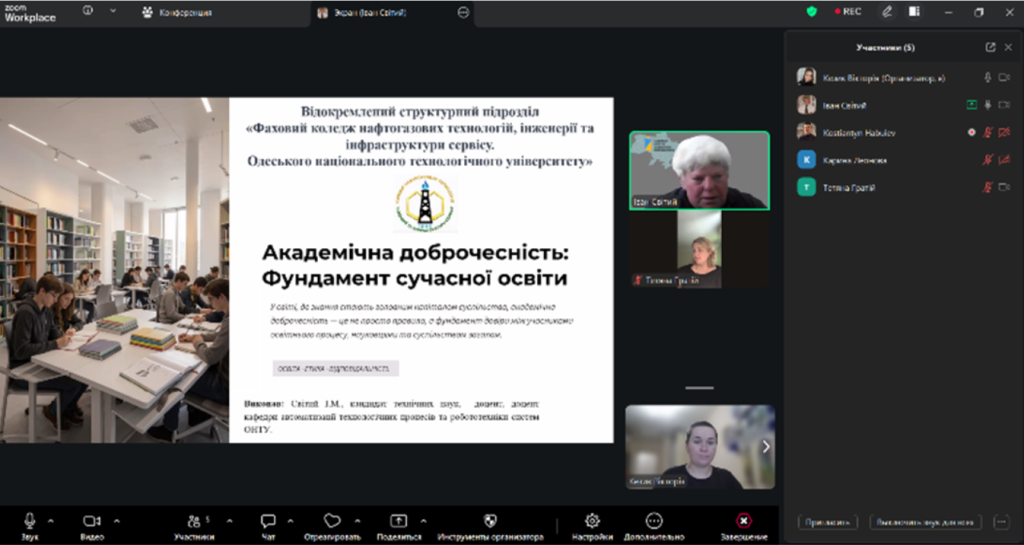The width and height of the screenshot is (1024, 545).
Task: Open the Чат chat panel
Action: [268, 526]
